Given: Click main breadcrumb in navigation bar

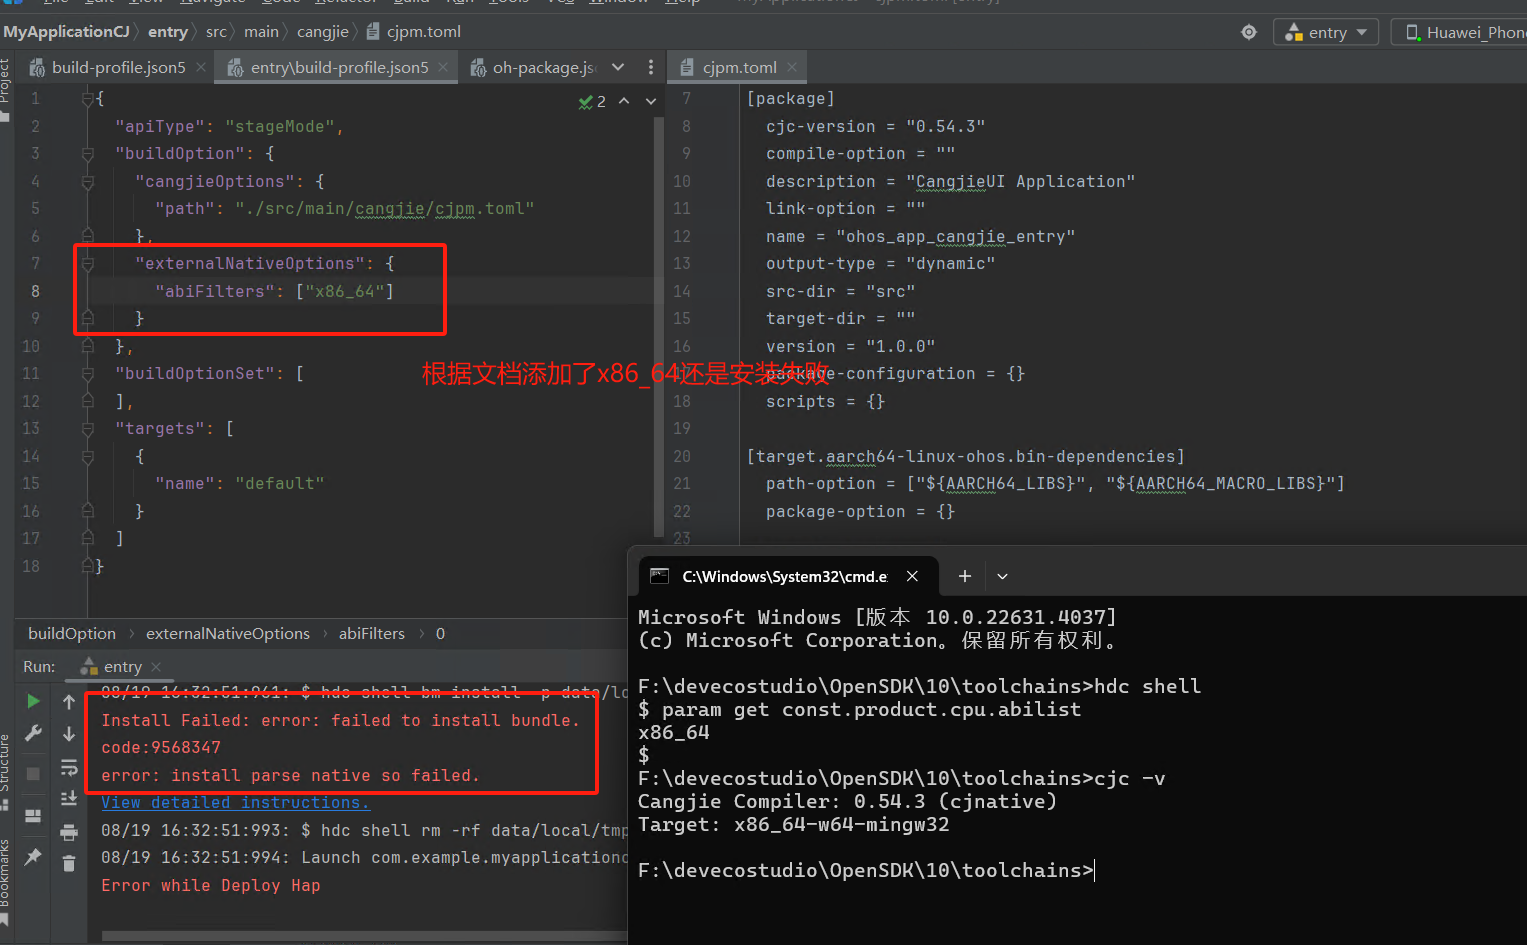Looking at the screenshot, I should pos(261,32).
